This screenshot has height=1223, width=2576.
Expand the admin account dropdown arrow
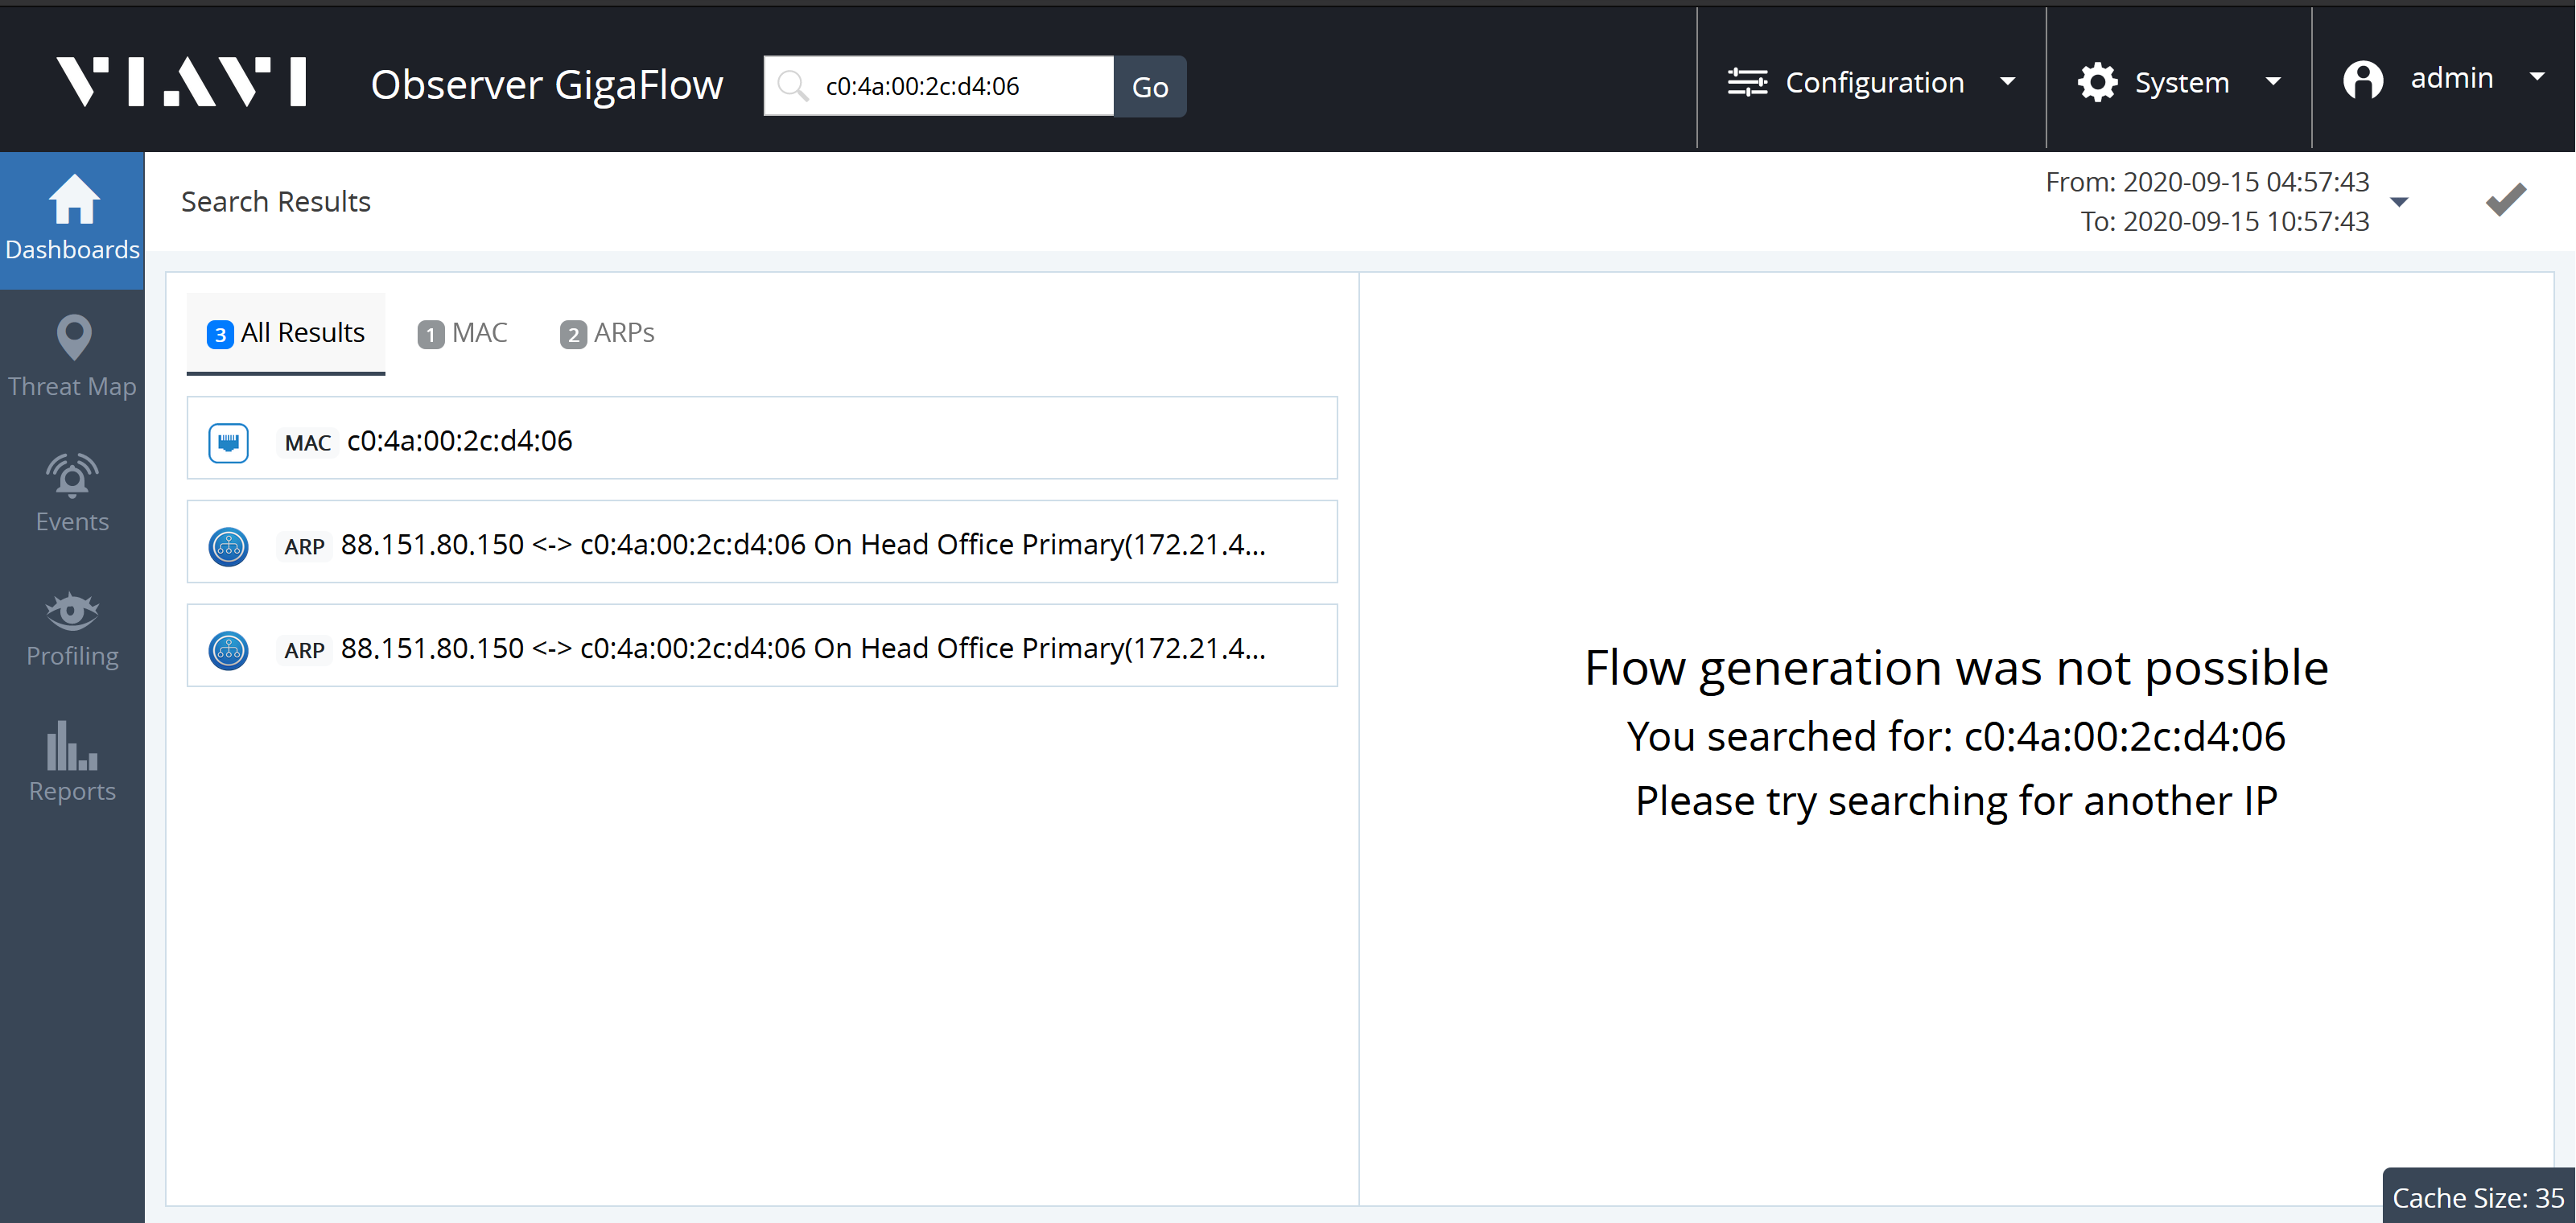pos(2537,76)
